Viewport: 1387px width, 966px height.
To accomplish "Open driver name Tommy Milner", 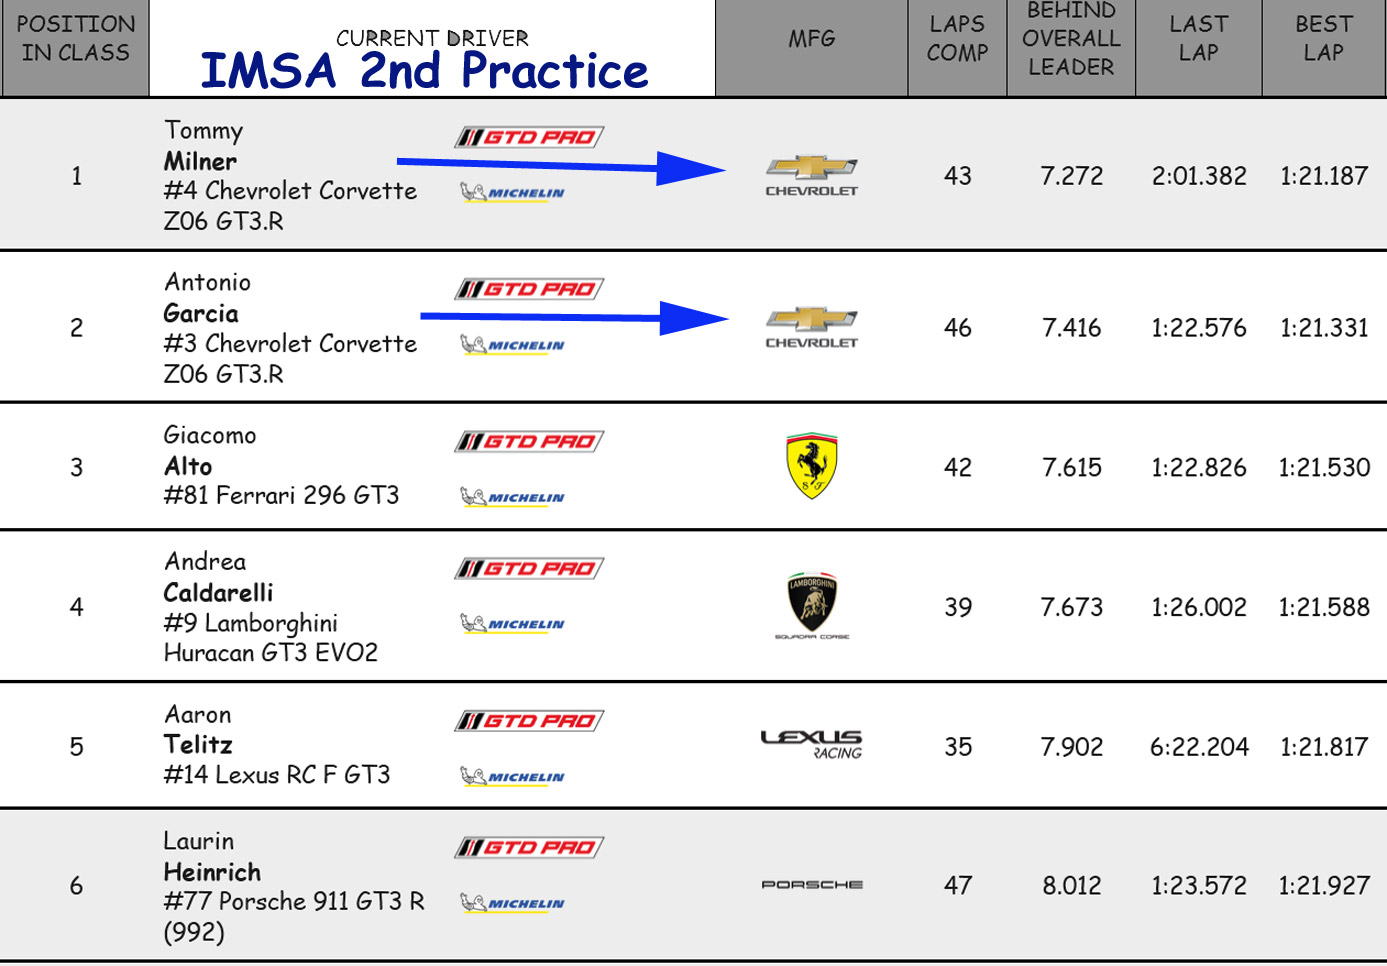I will (203, 146).
